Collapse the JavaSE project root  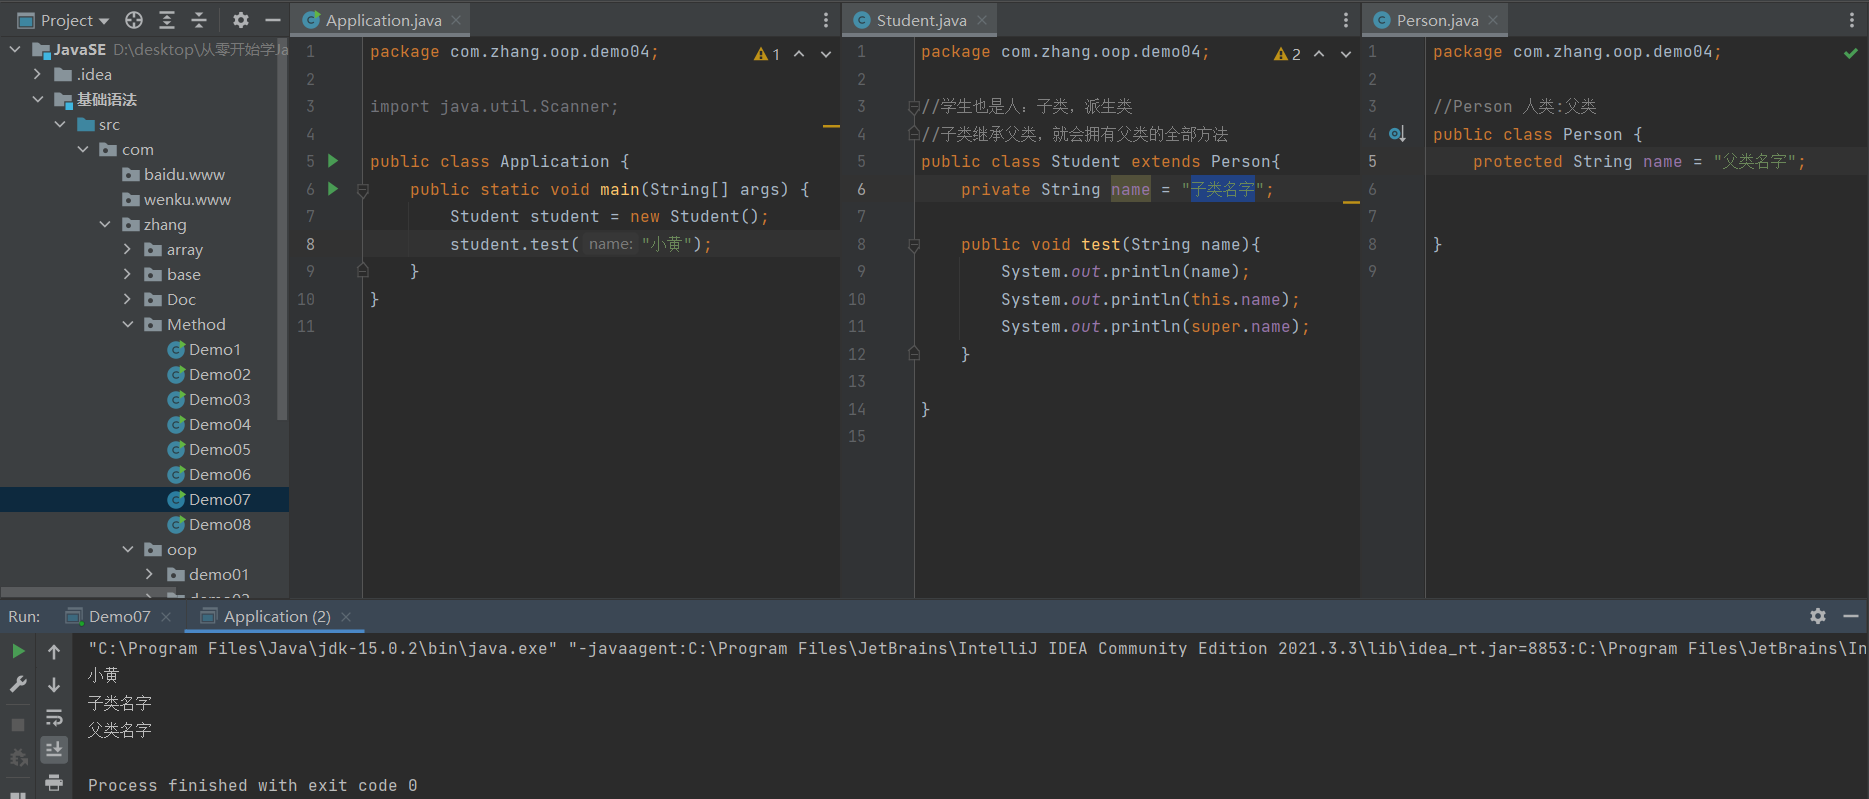pyautogui.click(x=15, y=49)
